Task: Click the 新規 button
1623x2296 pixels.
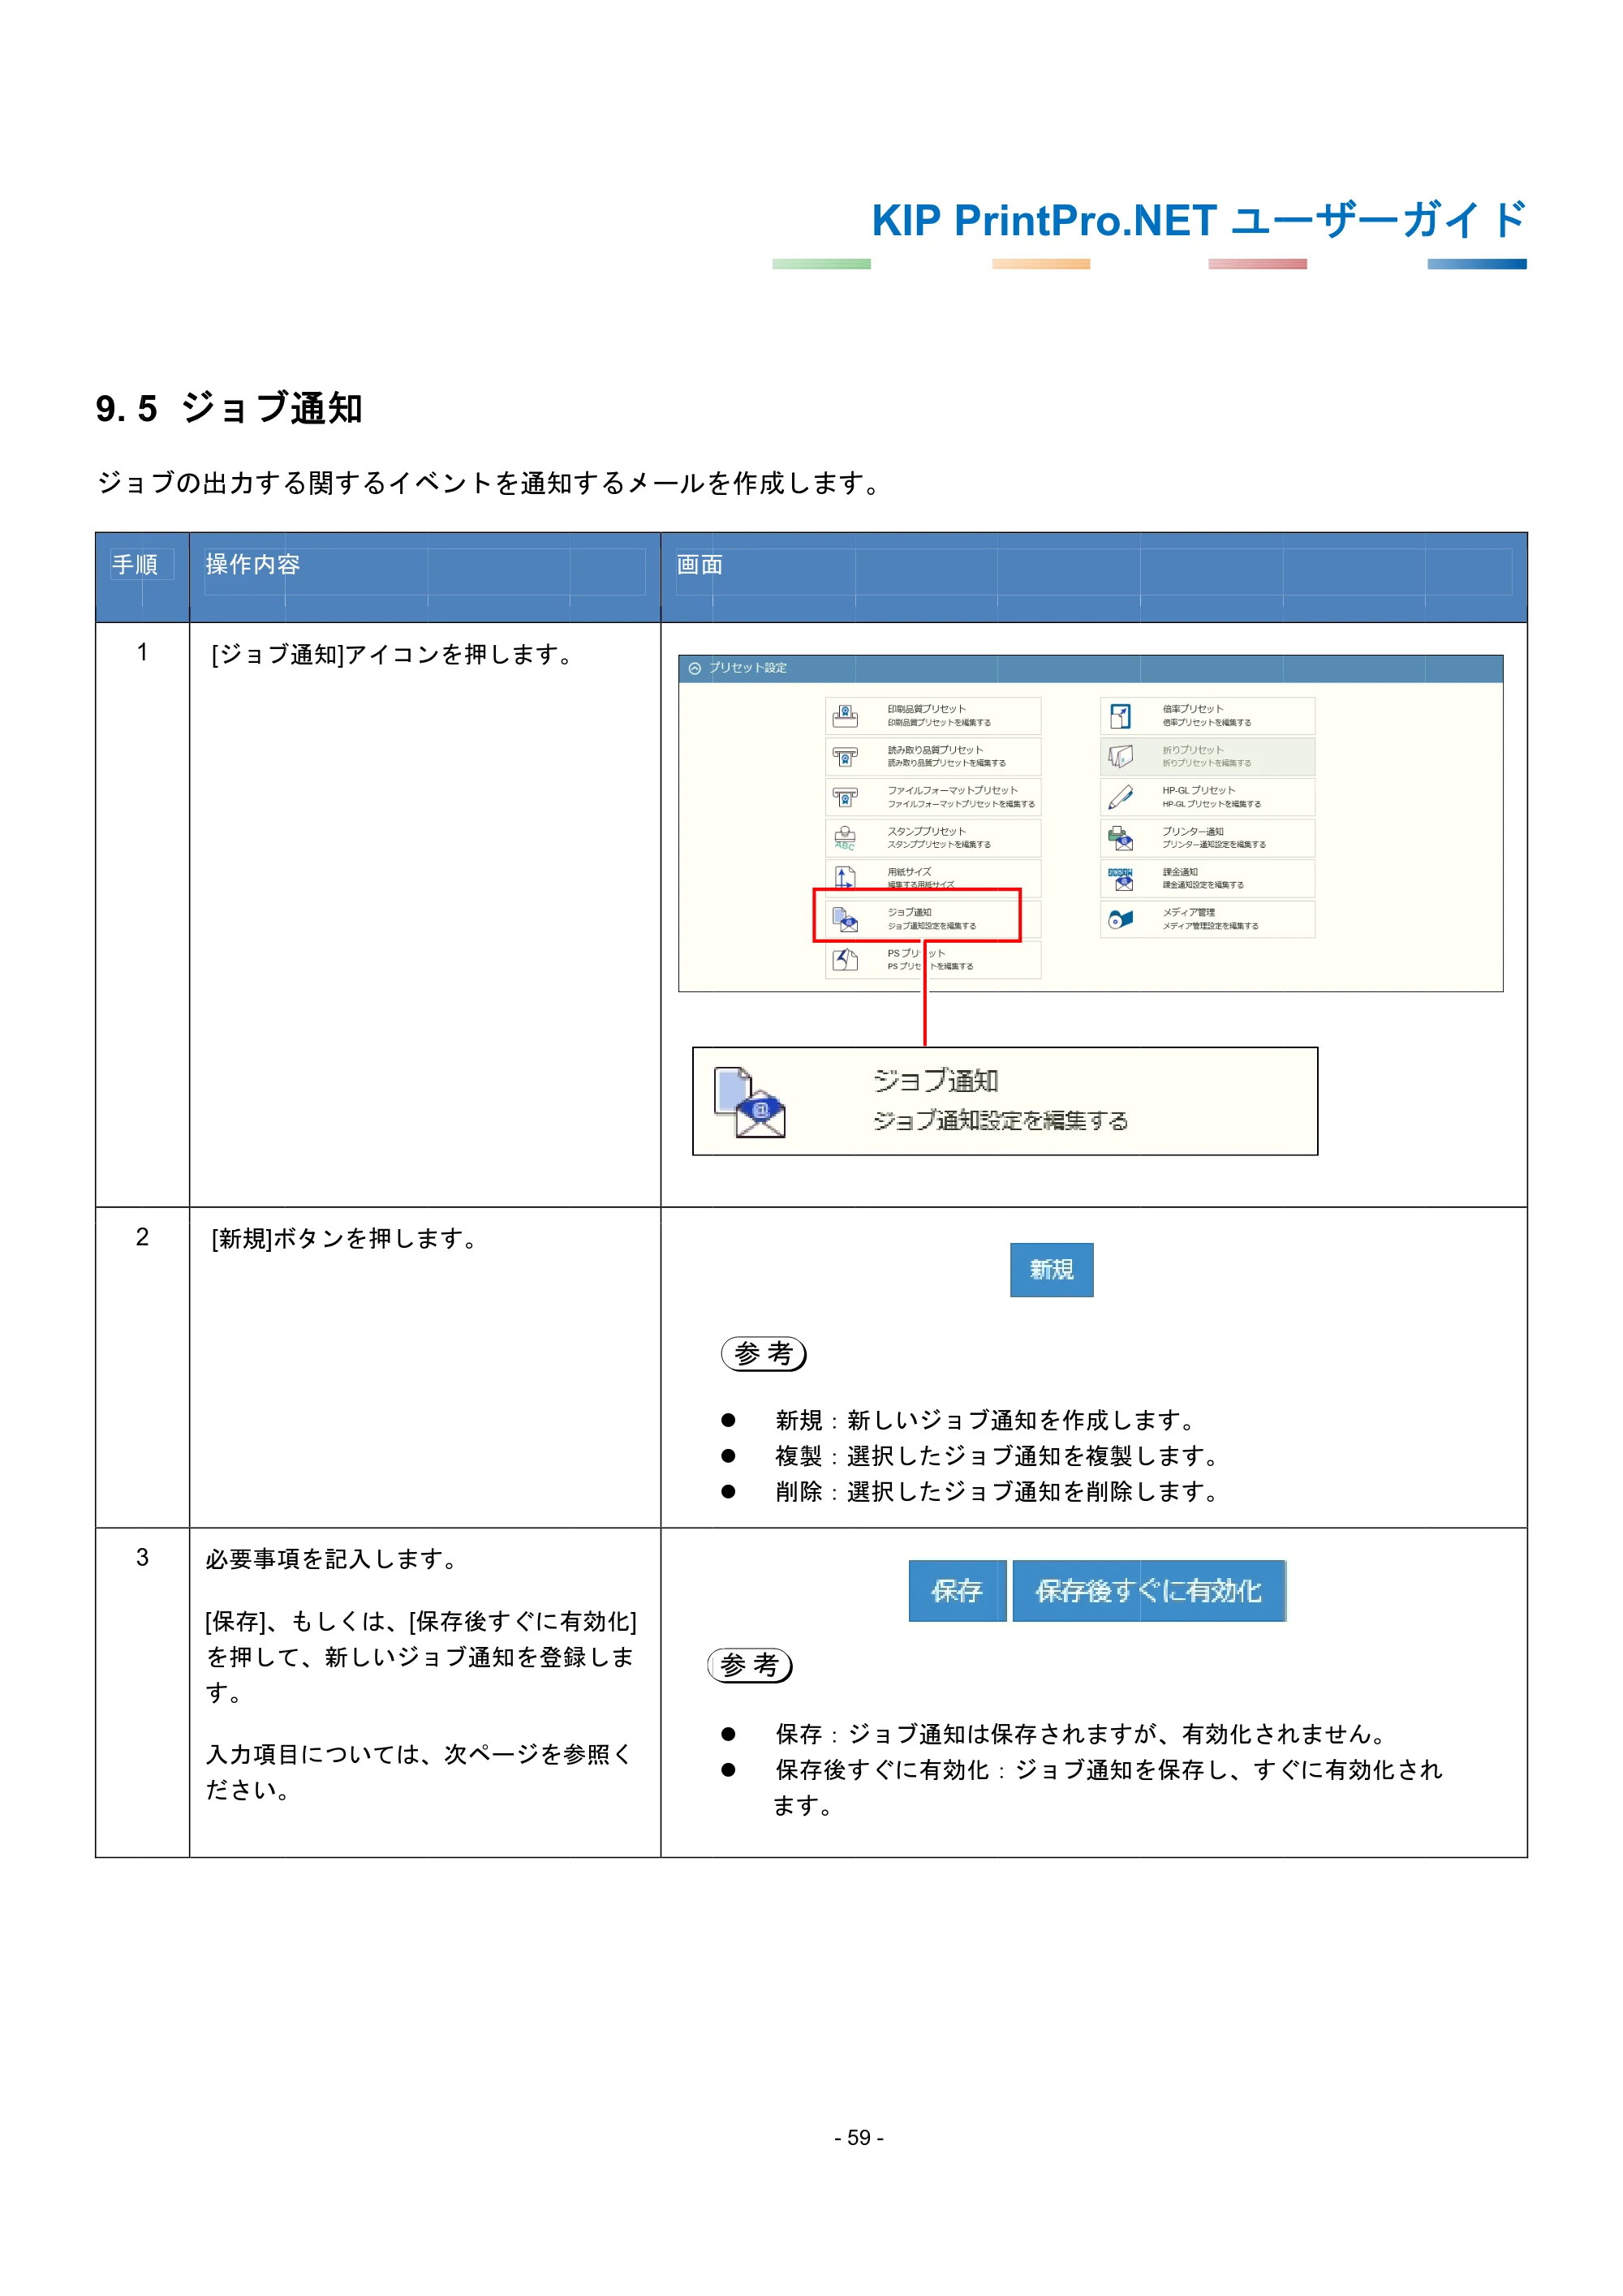Action: tap(1051, 1269)
